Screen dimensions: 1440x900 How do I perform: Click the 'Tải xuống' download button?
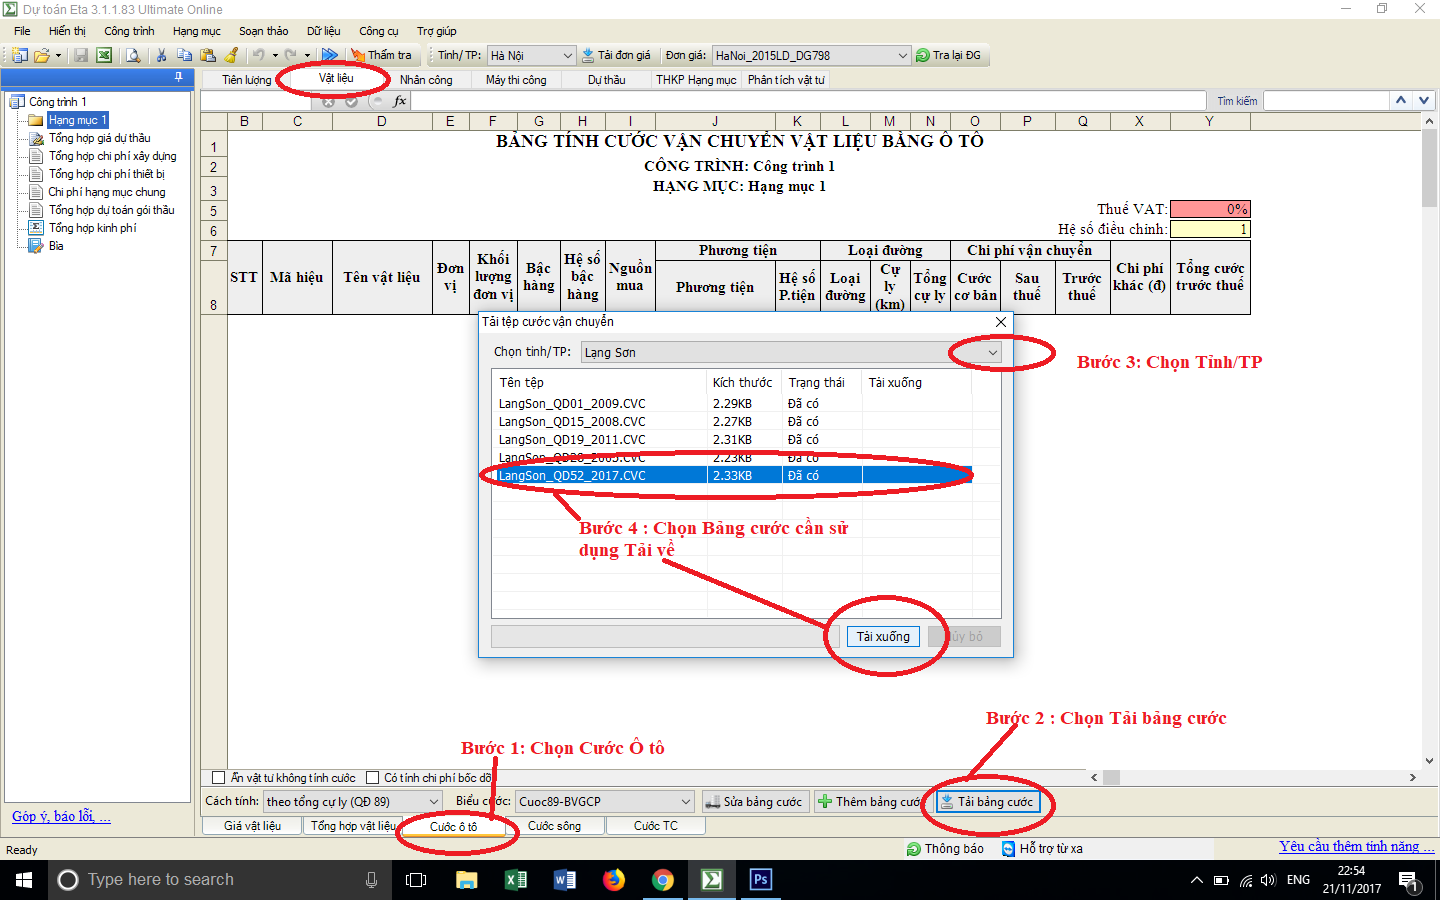click(883, 637)
